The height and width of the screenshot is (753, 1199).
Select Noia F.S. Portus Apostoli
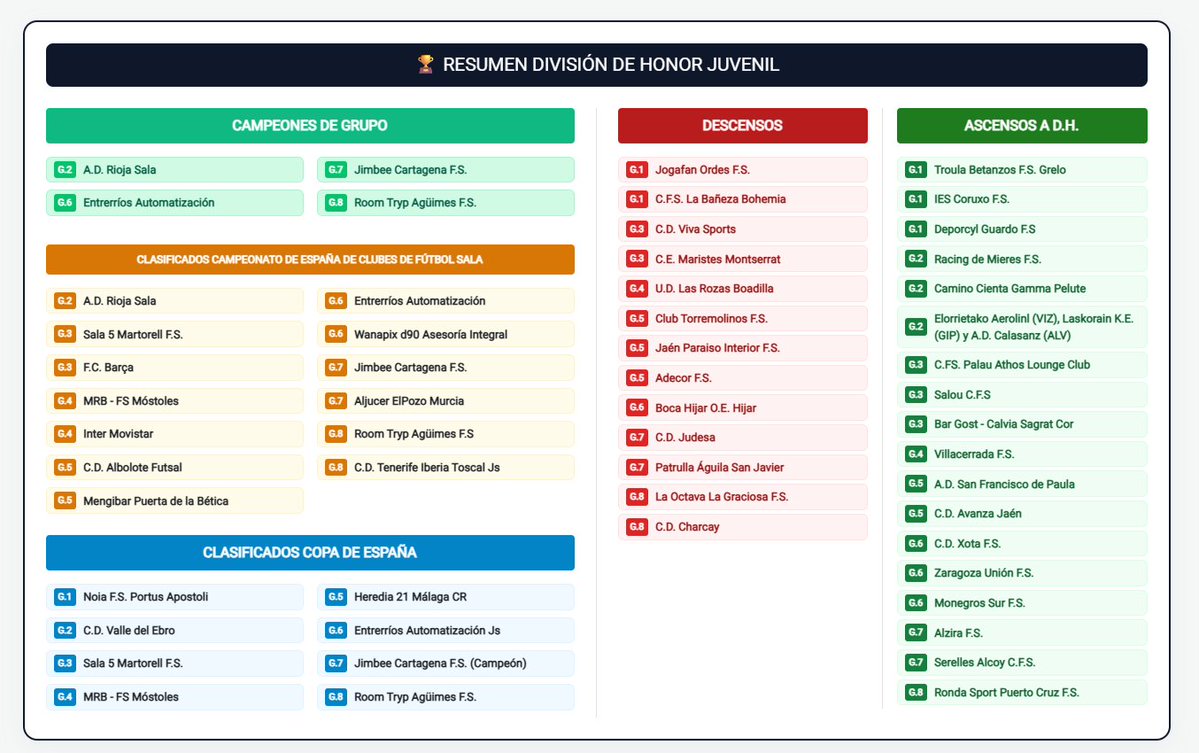tap(174, 596)
